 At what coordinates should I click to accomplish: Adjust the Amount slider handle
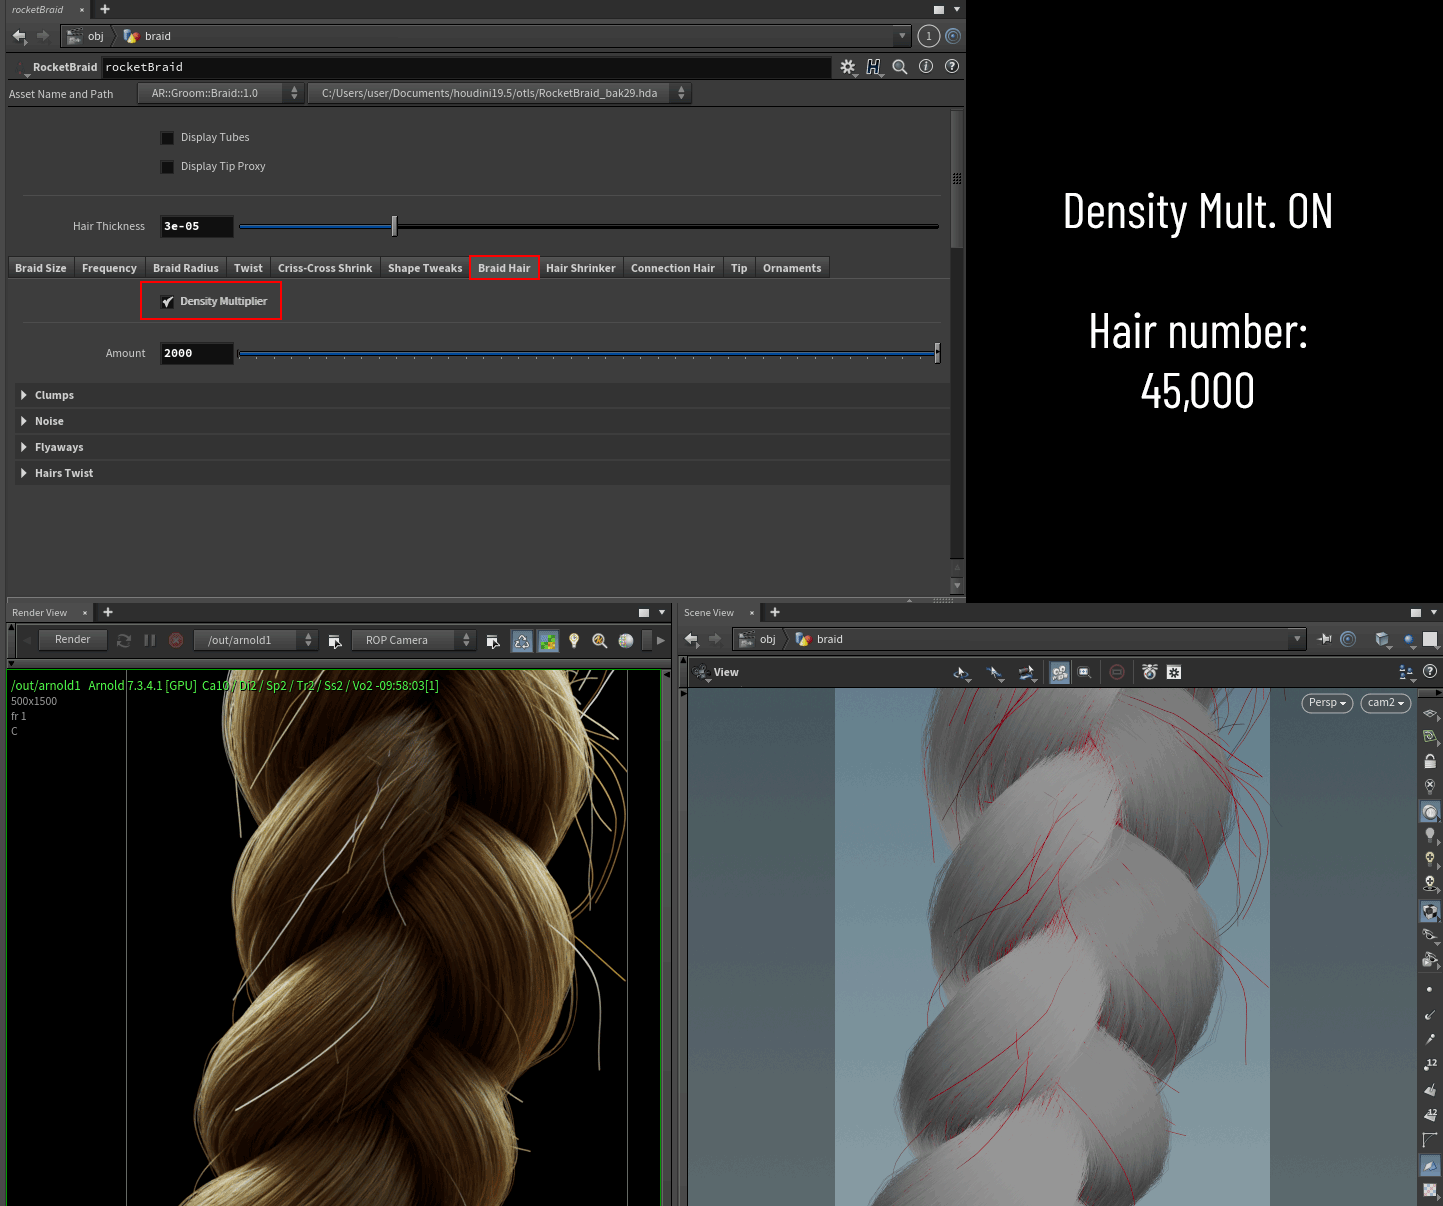(x=937, y=352)
